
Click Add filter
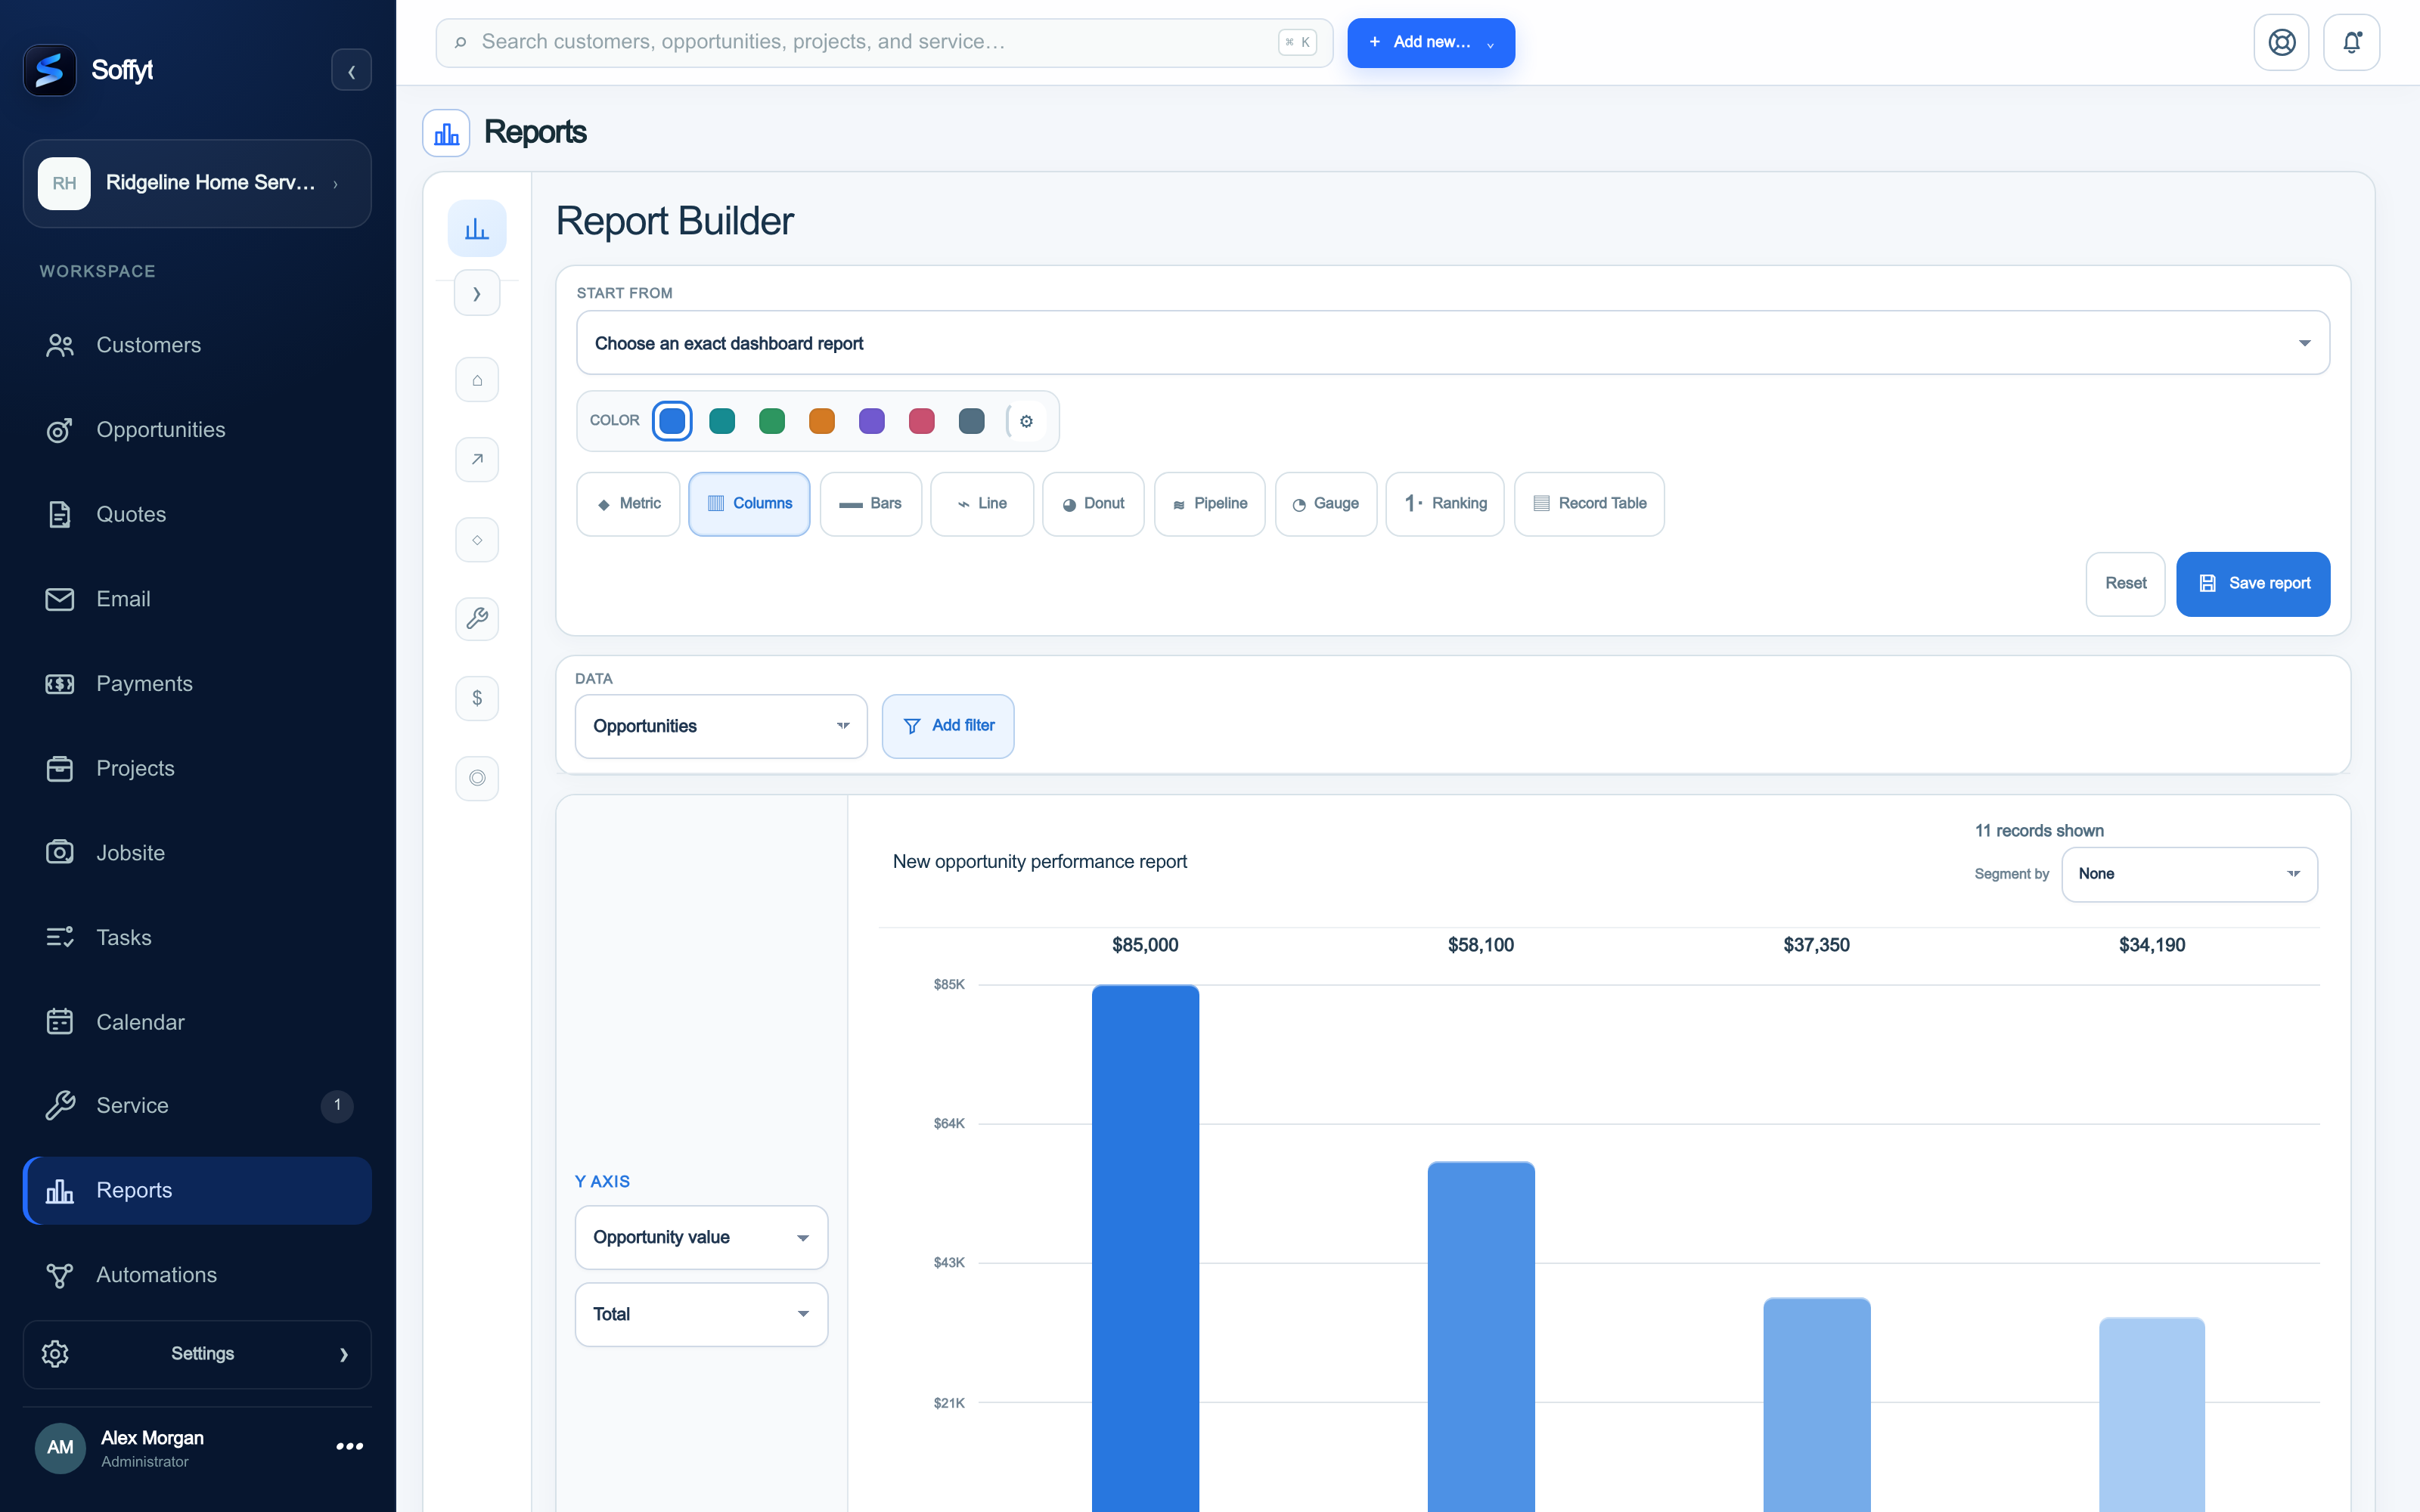pyautogui.click(x=947, y=726)
